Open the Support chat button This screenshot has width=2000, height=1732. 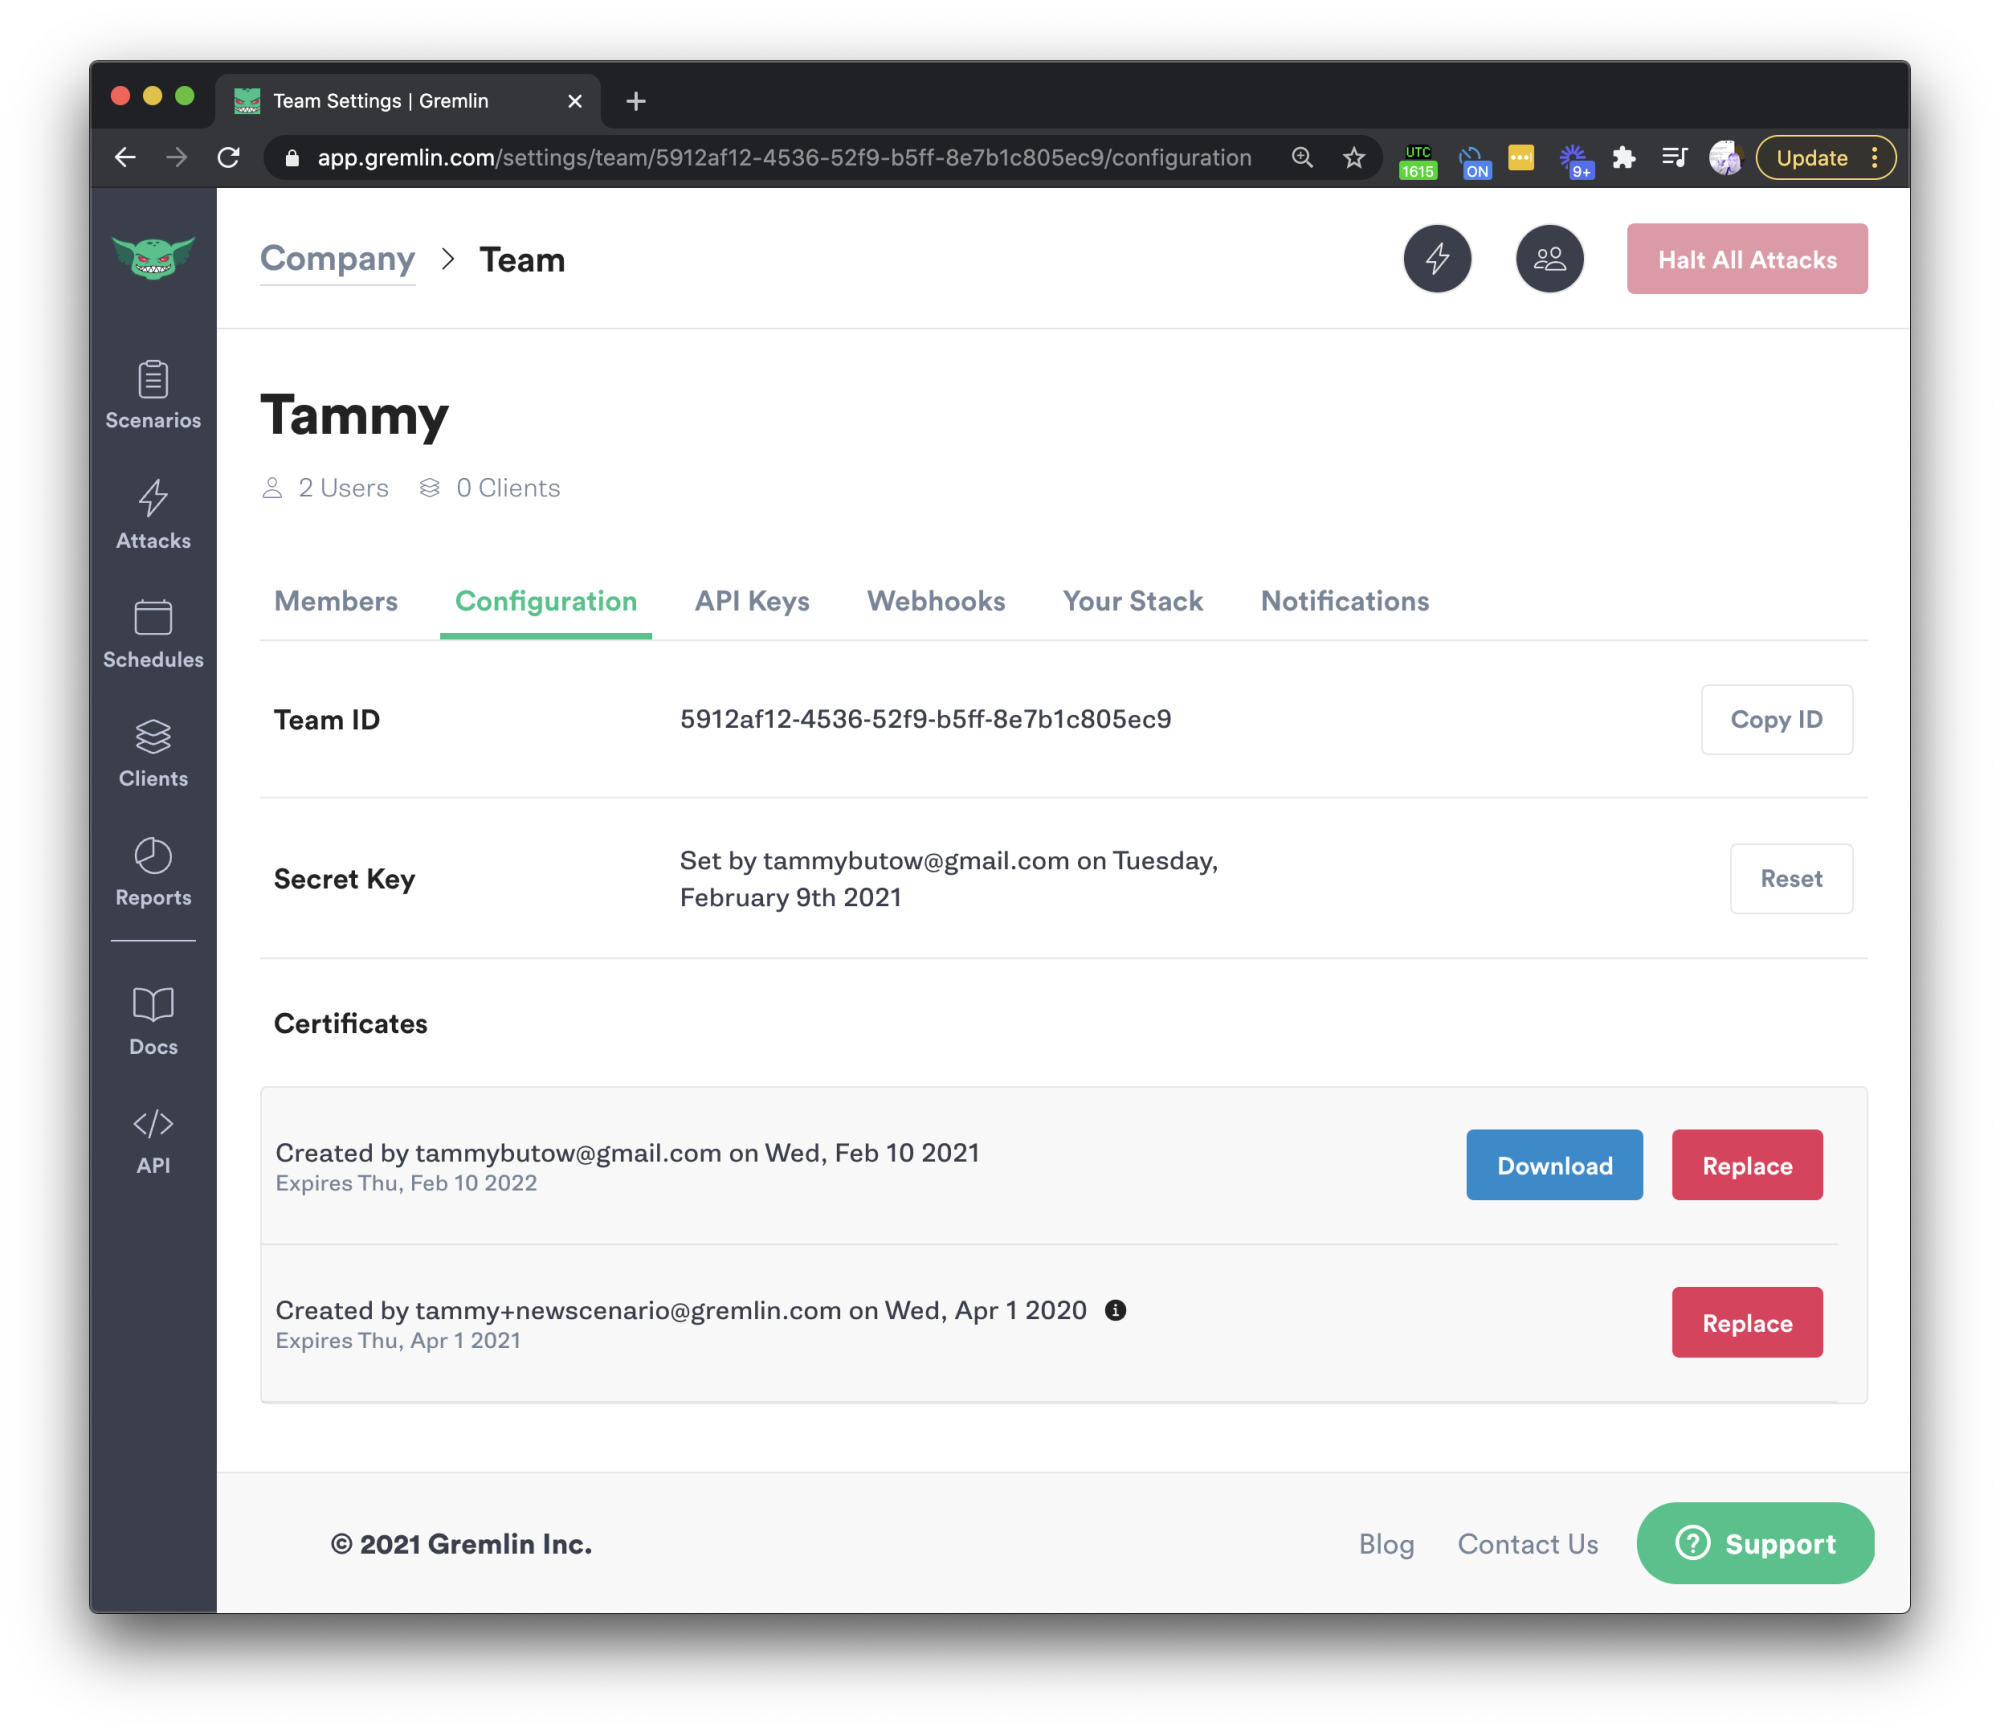pos(1755,1544)
